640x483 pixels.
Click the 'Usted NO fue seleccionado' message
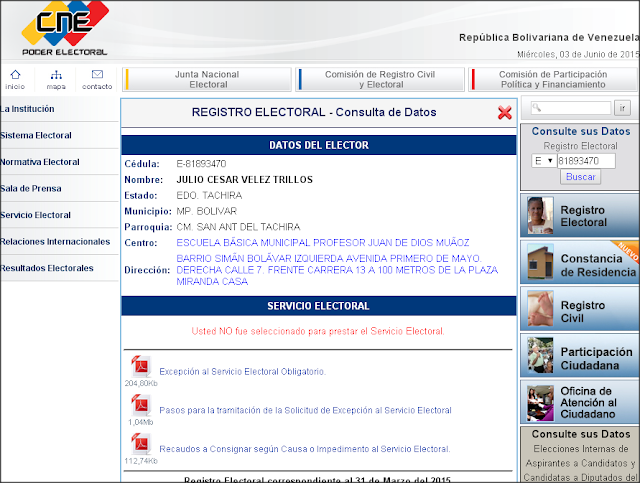point(318,331)
